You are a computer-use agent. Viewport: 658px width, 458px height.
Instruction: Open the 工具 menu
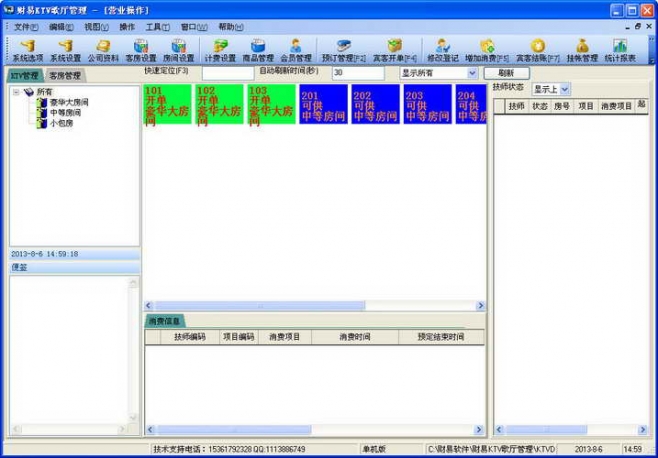[x=157, y=27]
